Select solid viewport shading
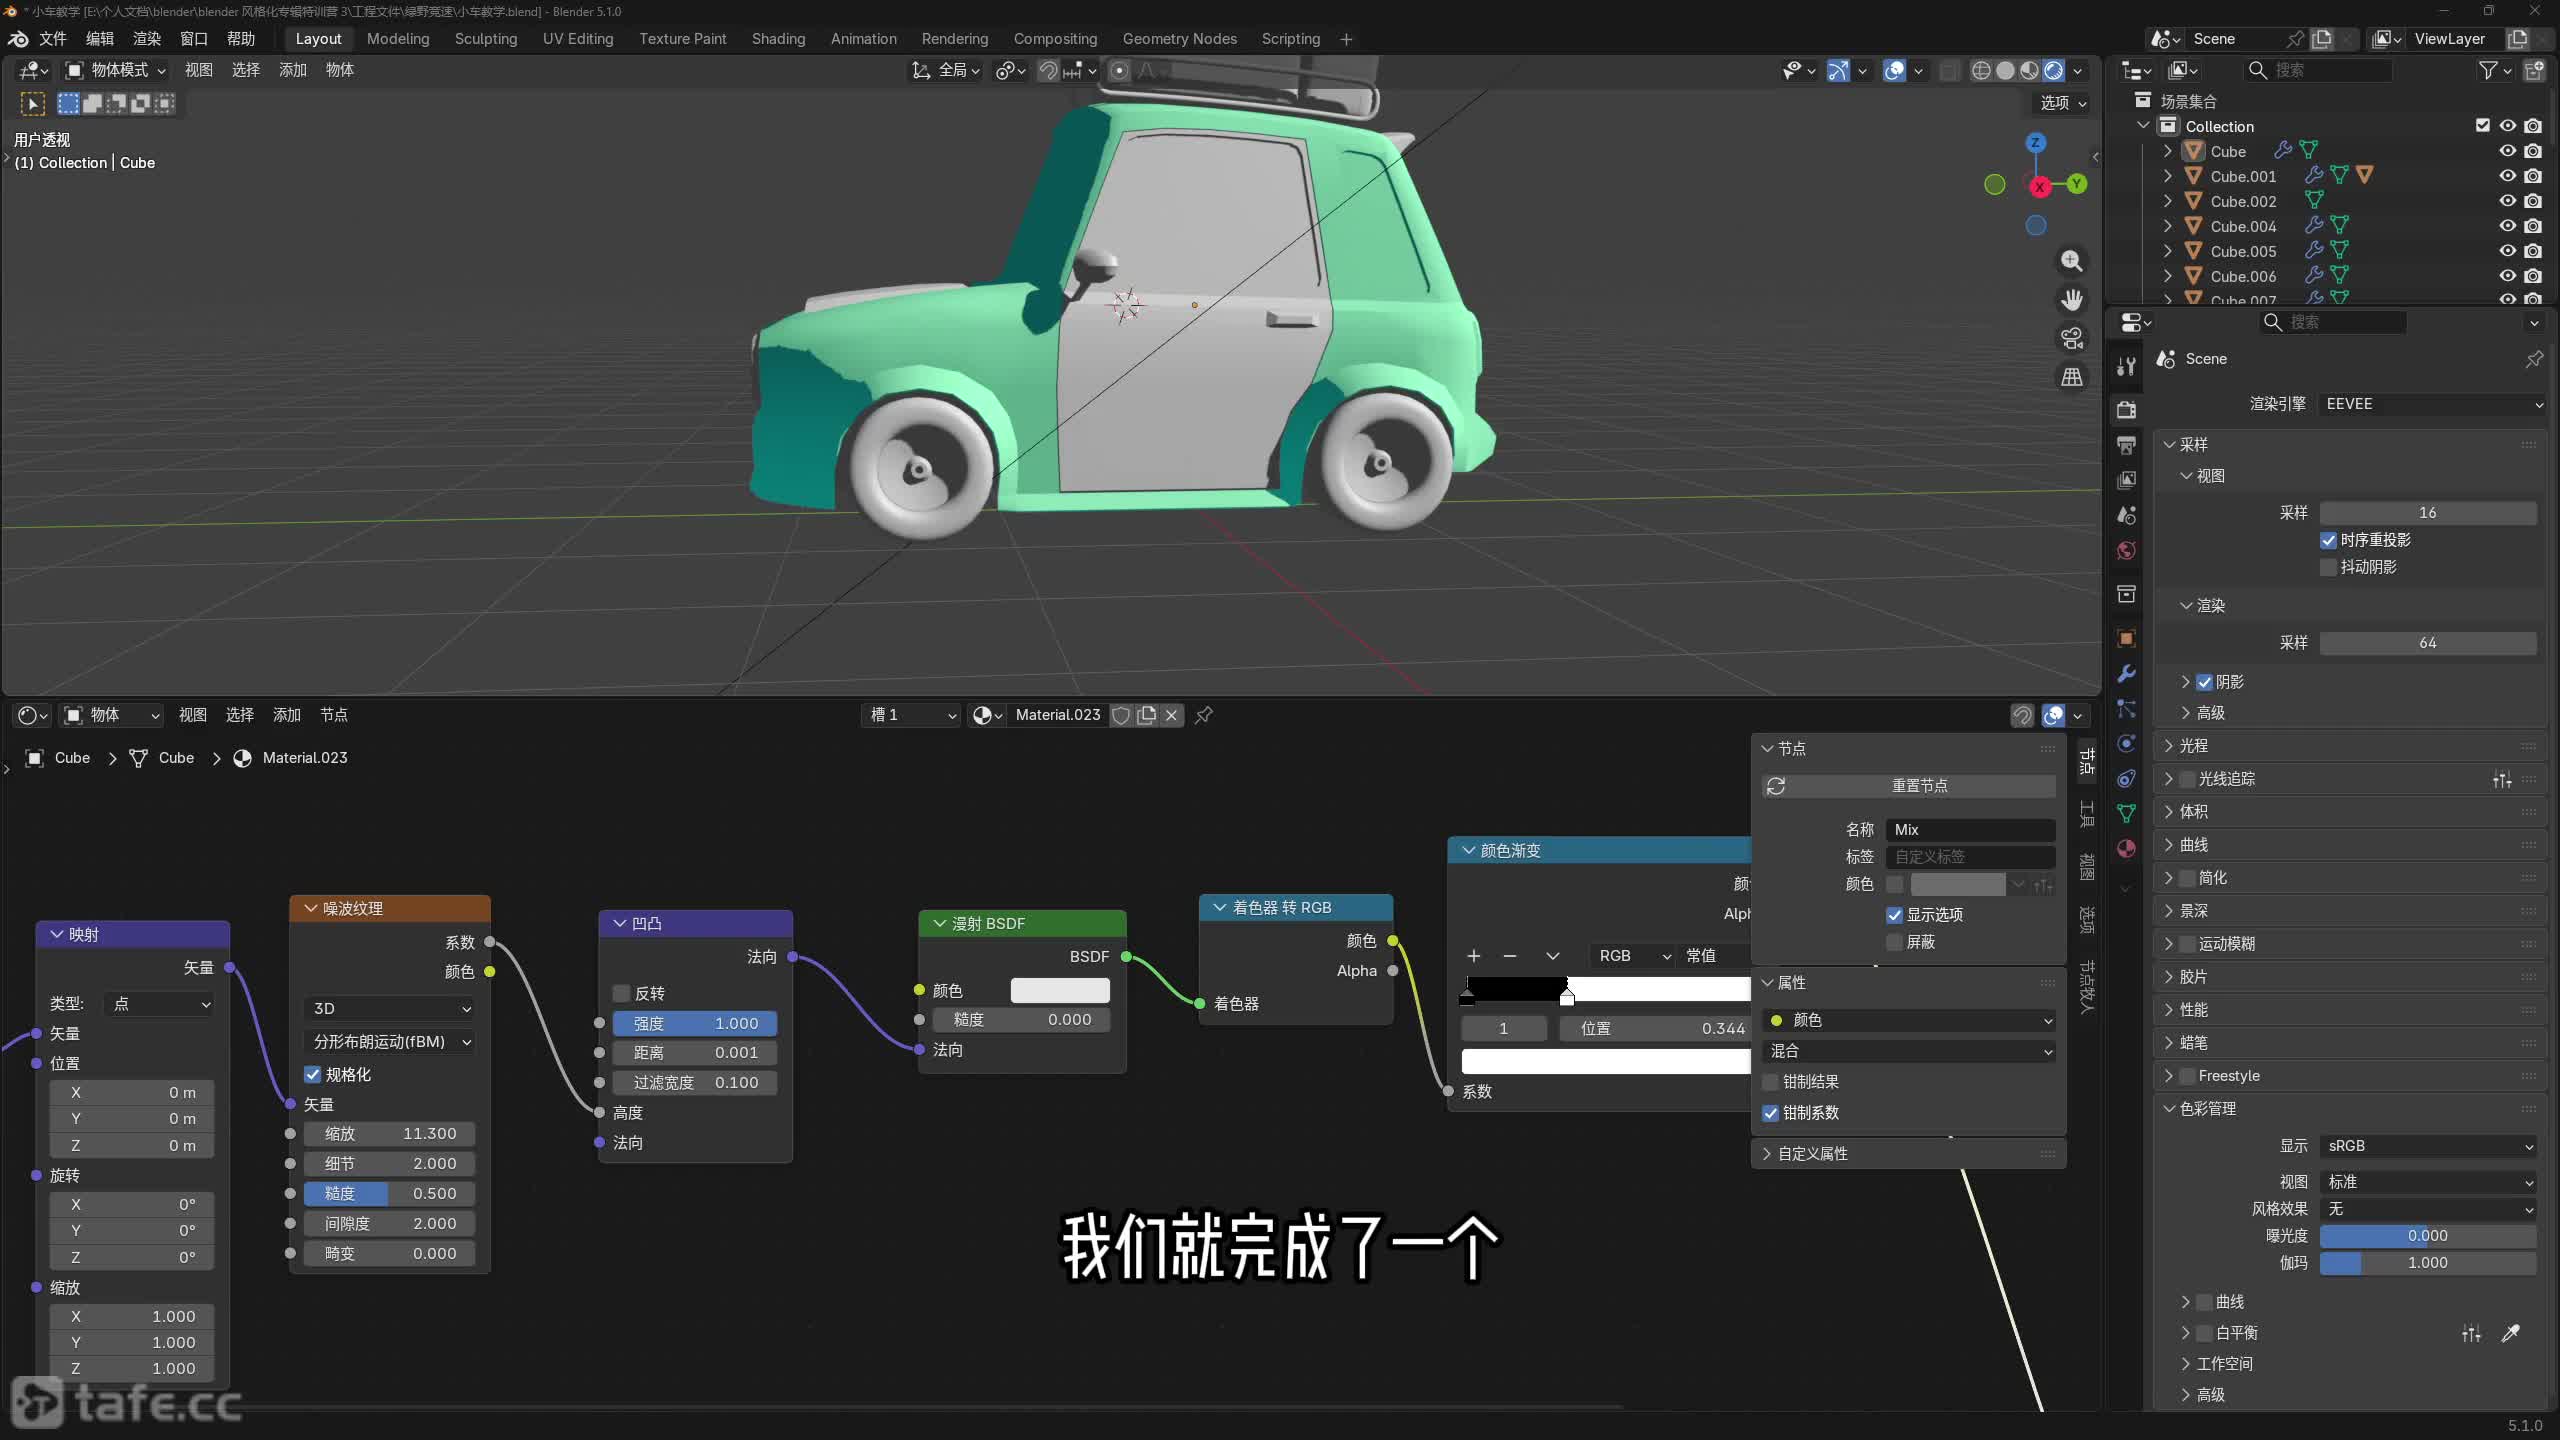 (2005, 70)
